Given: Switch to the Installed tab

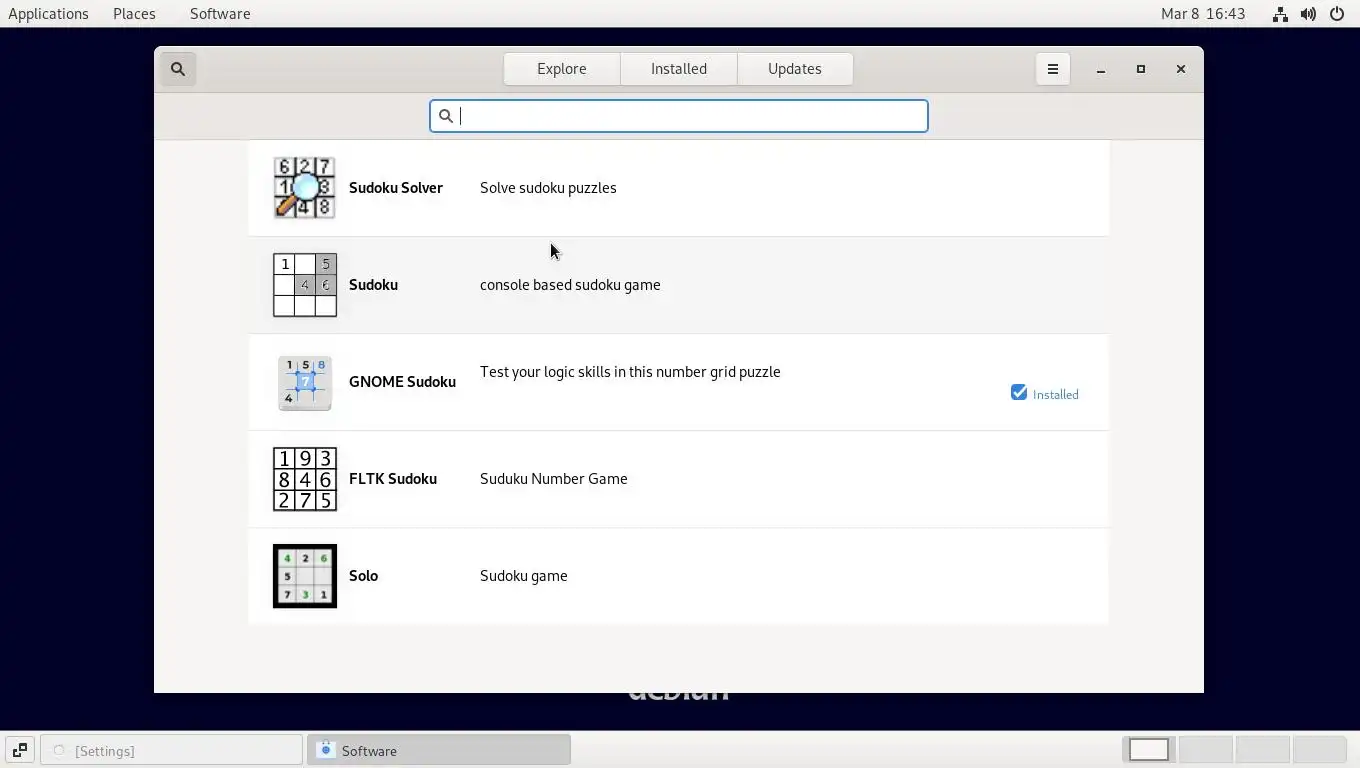Looking at the screenshot, I should 679,69.
